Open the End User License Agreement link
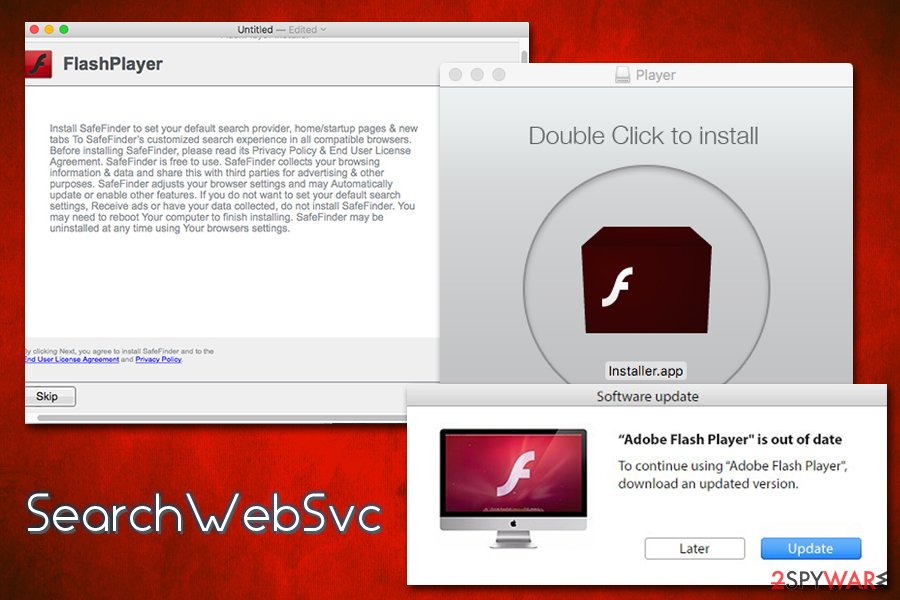This screenshot has height=600, width=900. (x=72, y=359)
